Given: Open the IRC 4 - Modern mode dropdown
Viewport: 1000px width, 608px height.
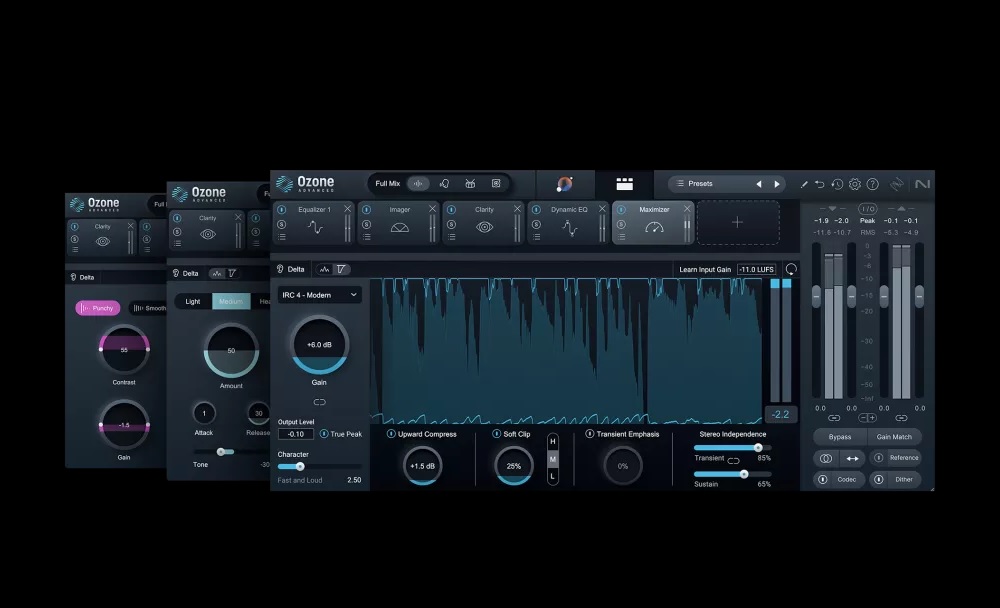Looking at the screenshot, I should pyautogui.click(x=320, y=295).
